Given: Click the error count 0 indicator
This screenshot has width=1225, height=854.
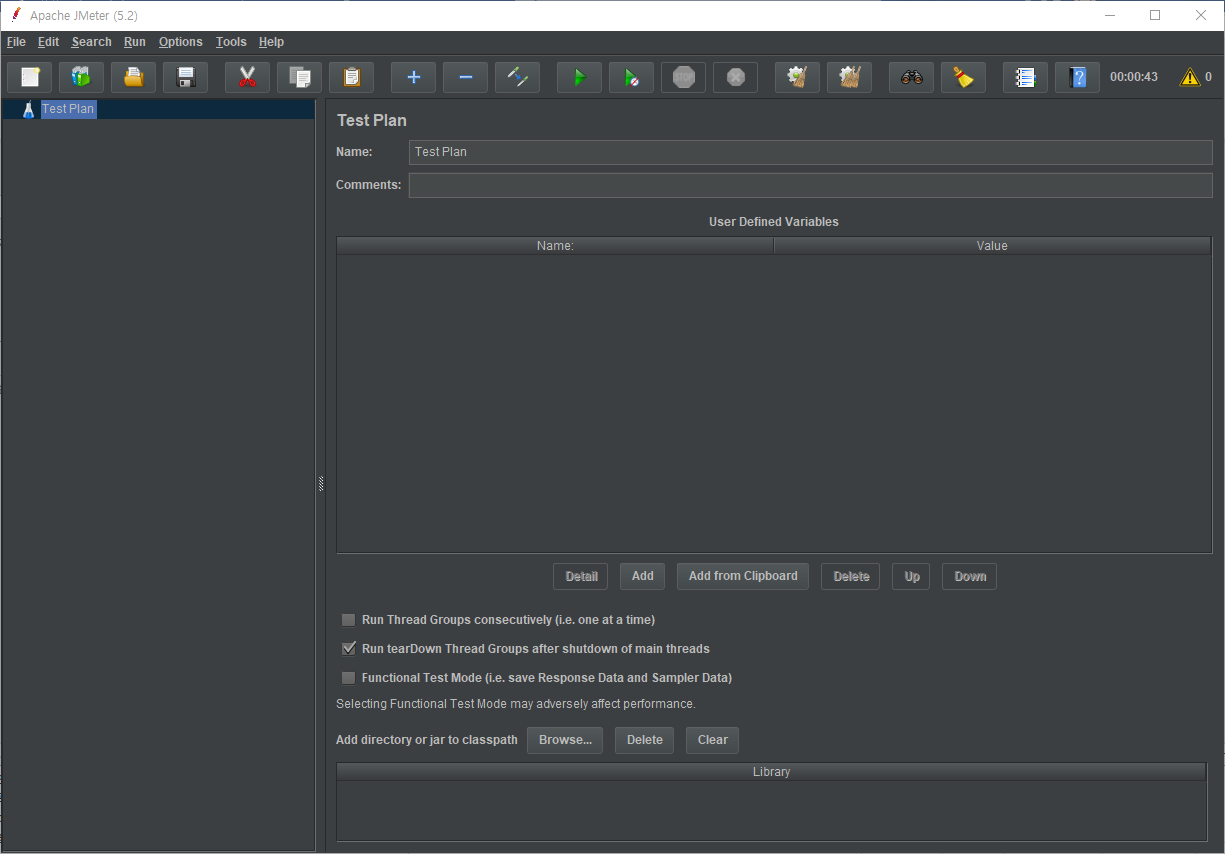Looking at the screenshot, I should tap(1208, 77).
